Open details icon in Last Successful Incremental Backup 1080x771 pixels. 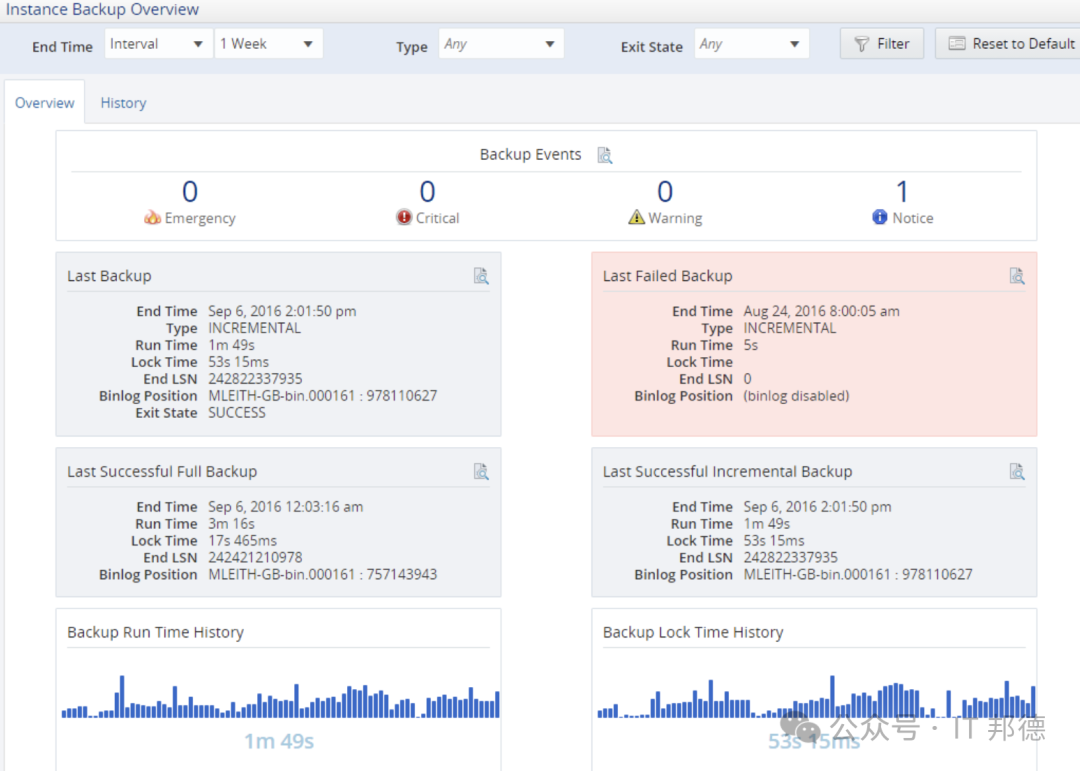point(1017,472)
